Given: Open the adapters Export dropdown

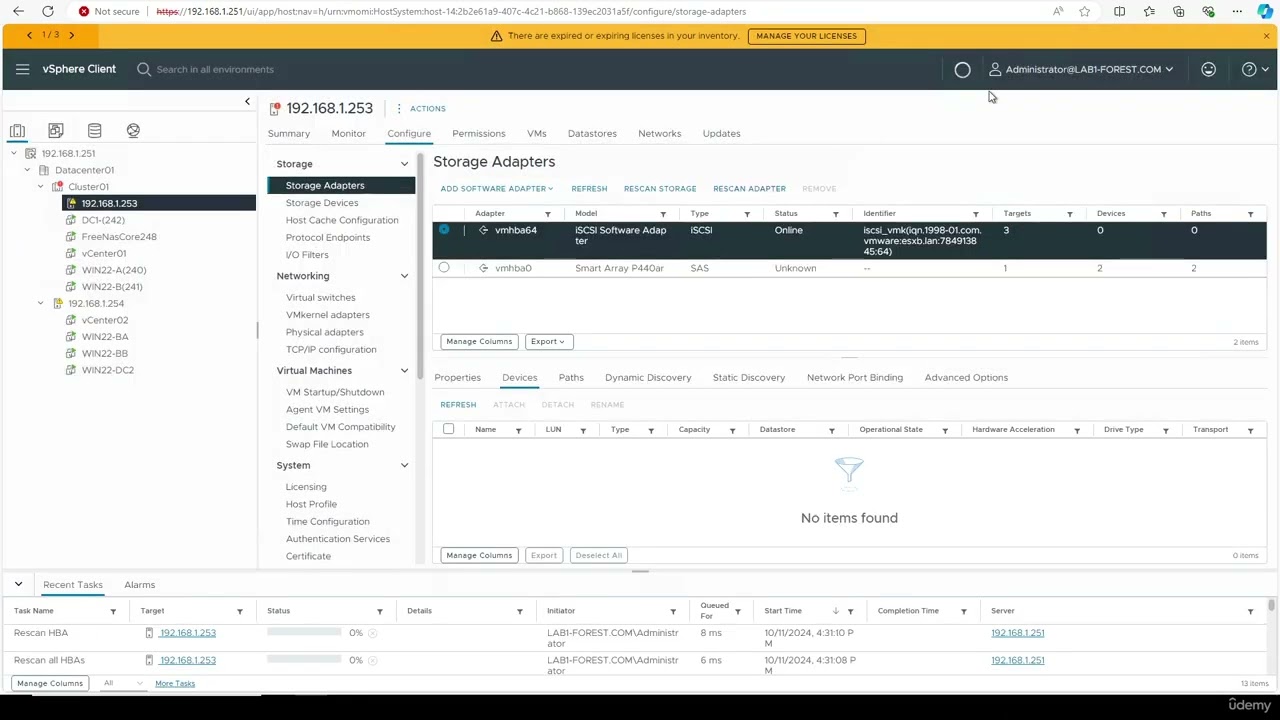Looking at the screenshot, I should 548,342.
